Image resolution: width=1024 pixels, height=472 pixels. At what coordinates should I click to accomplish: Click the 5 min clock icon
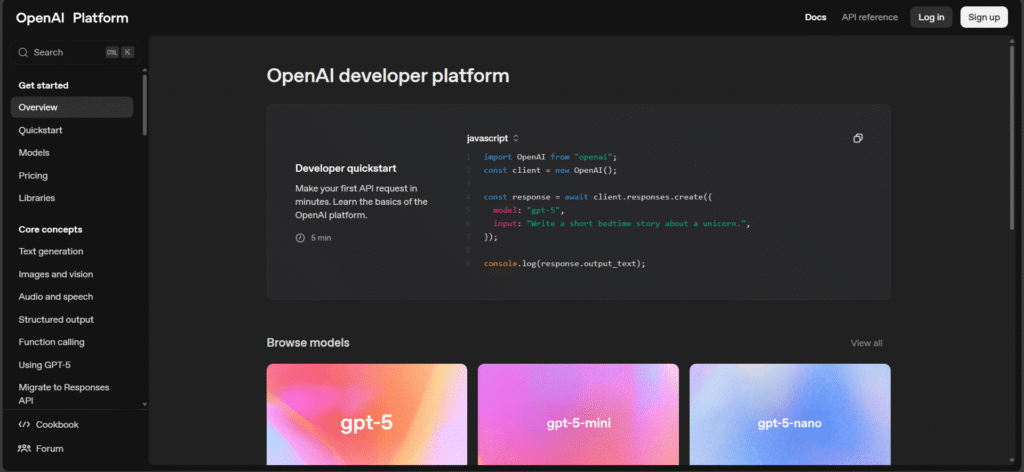300,238
